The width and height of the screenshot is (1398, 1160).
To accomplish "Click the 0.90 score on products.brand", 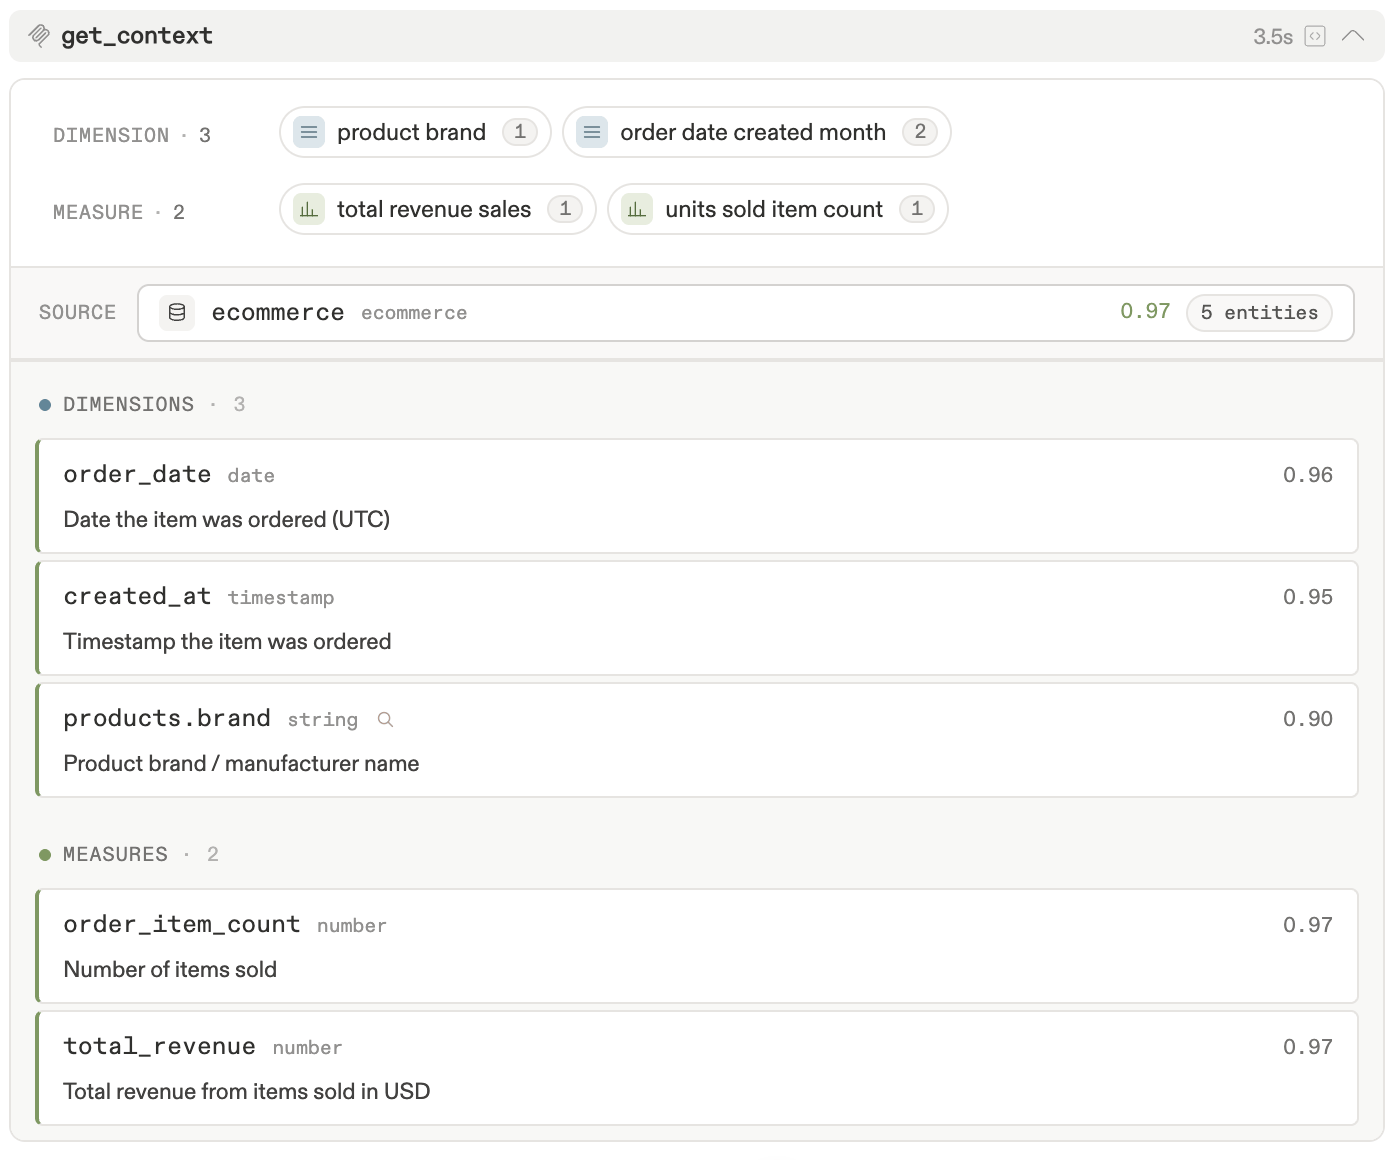I will tap(1308, 719).
